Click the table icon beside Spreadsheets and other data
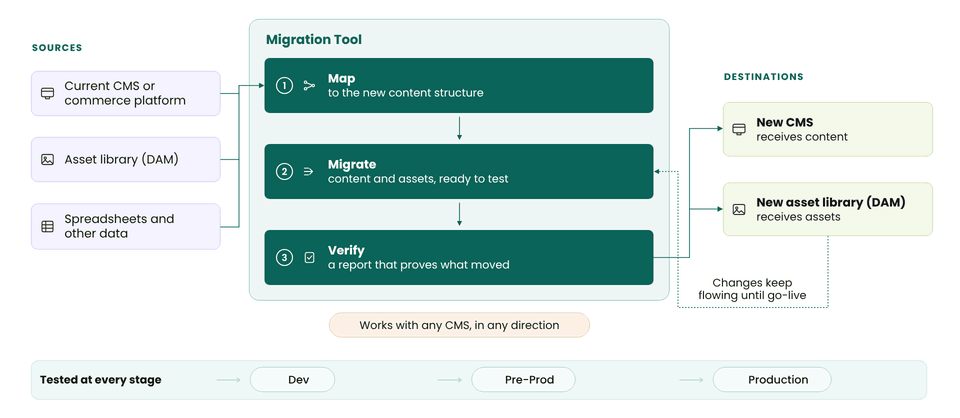Screen dimensions: 960x418 pyautogui.click(x=47, y=226)
